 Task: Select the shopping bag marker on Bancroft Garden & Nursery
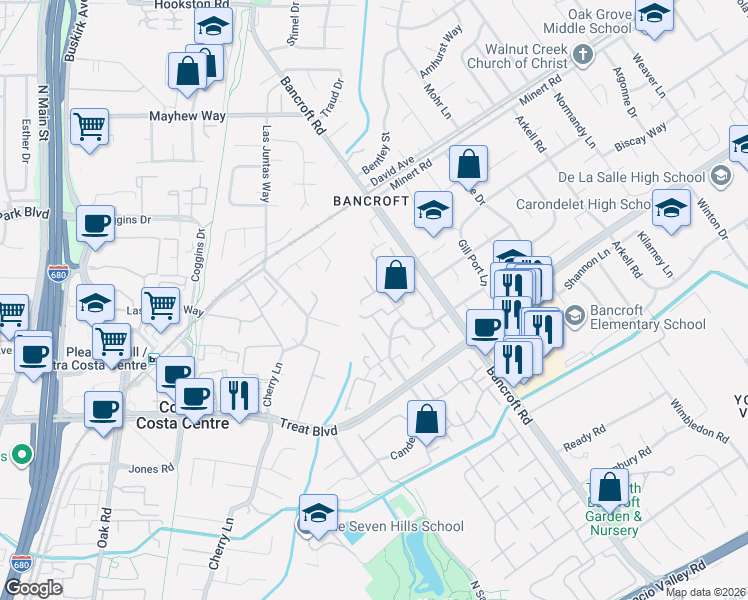pos(609,487)
